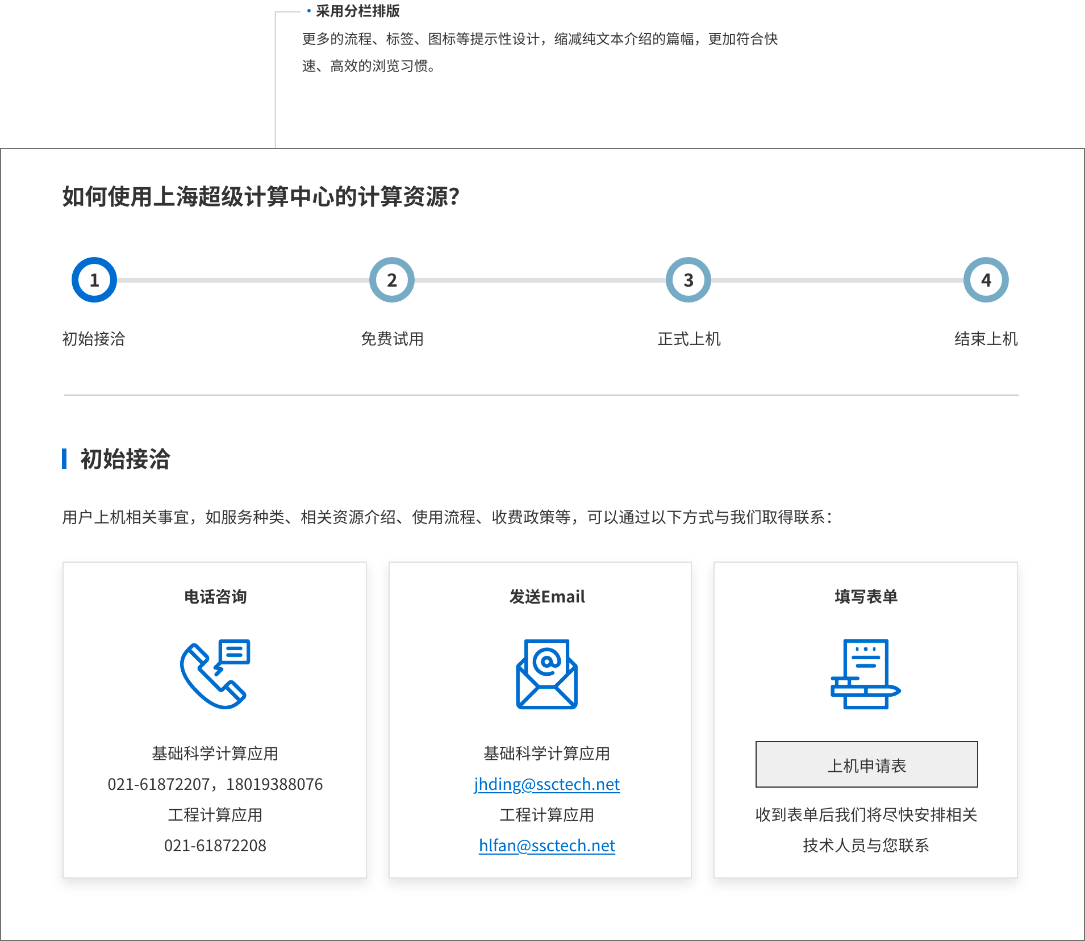The height and width of the screenshot is (941, 1085).
Task: Open the jhding@ssctech.net email link
Action: pos(547,784)
